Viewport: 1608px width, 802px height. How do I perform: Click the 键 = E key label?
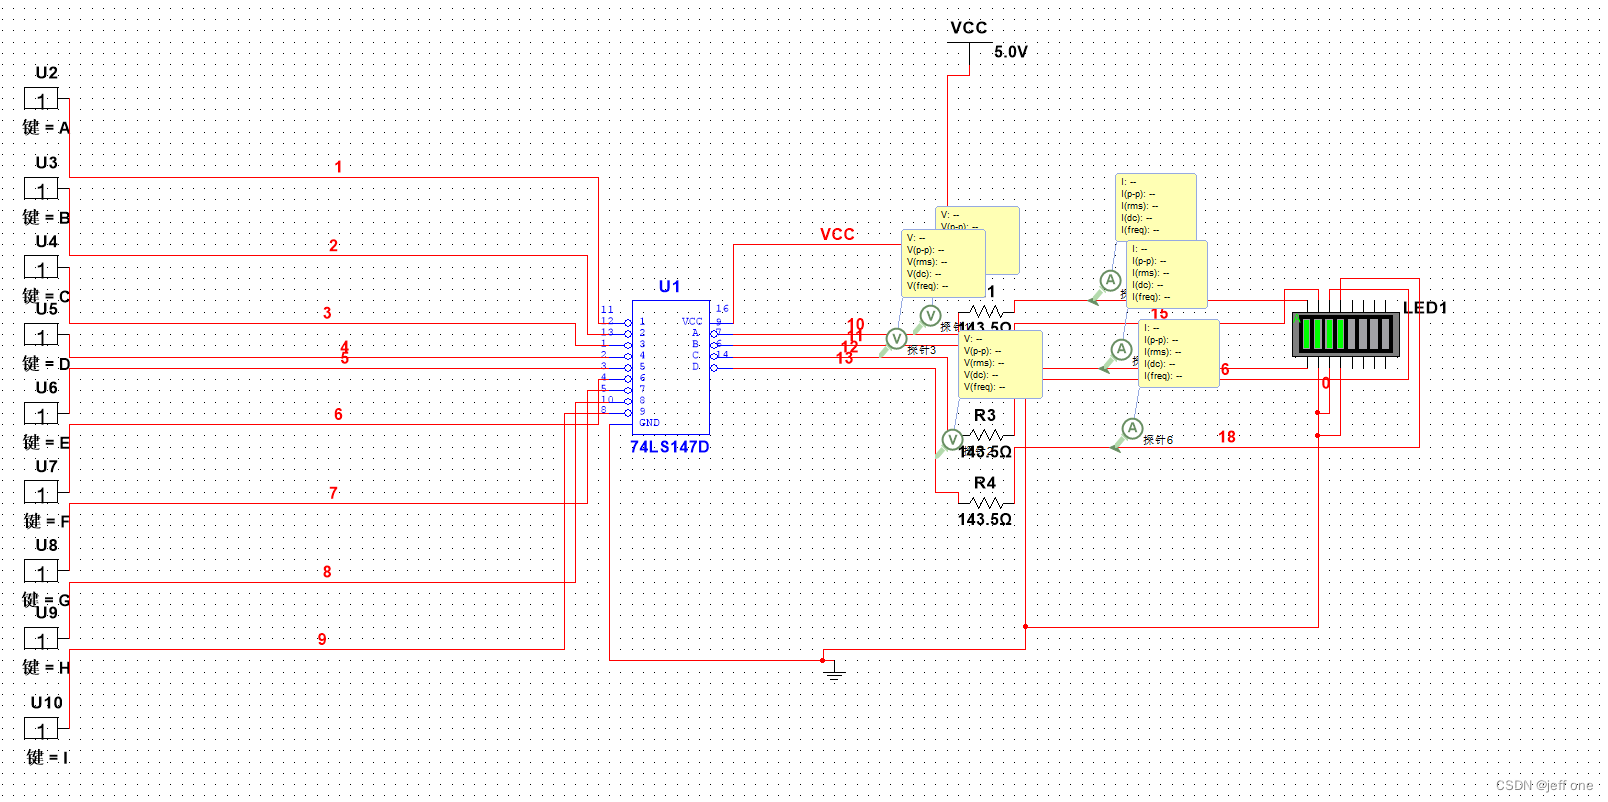[47, 443]
